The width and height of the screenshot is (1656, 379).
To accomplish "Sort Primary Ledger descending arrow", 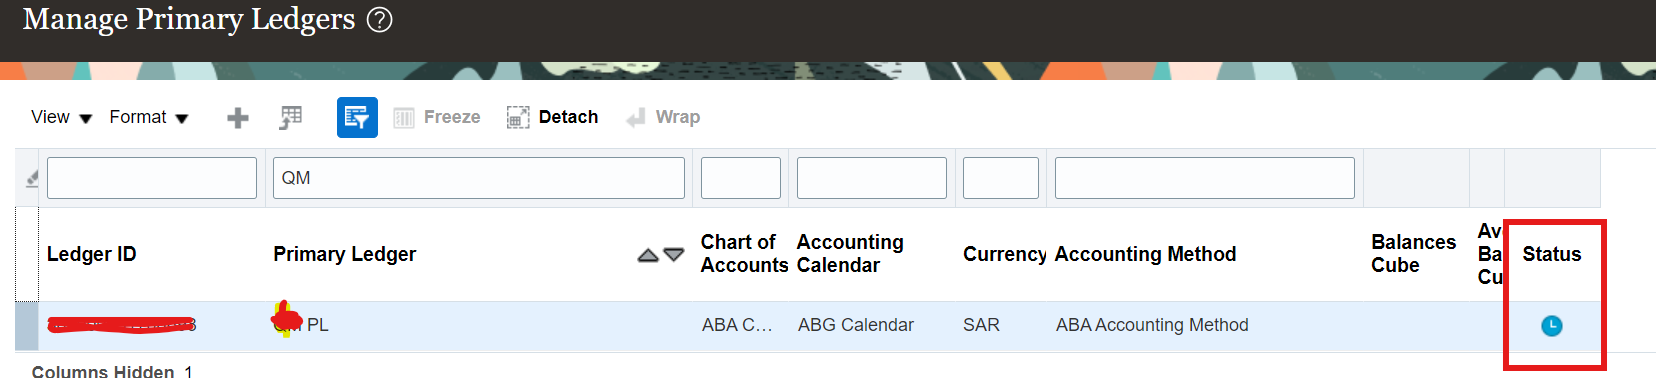I will click(x=674, y=255).
